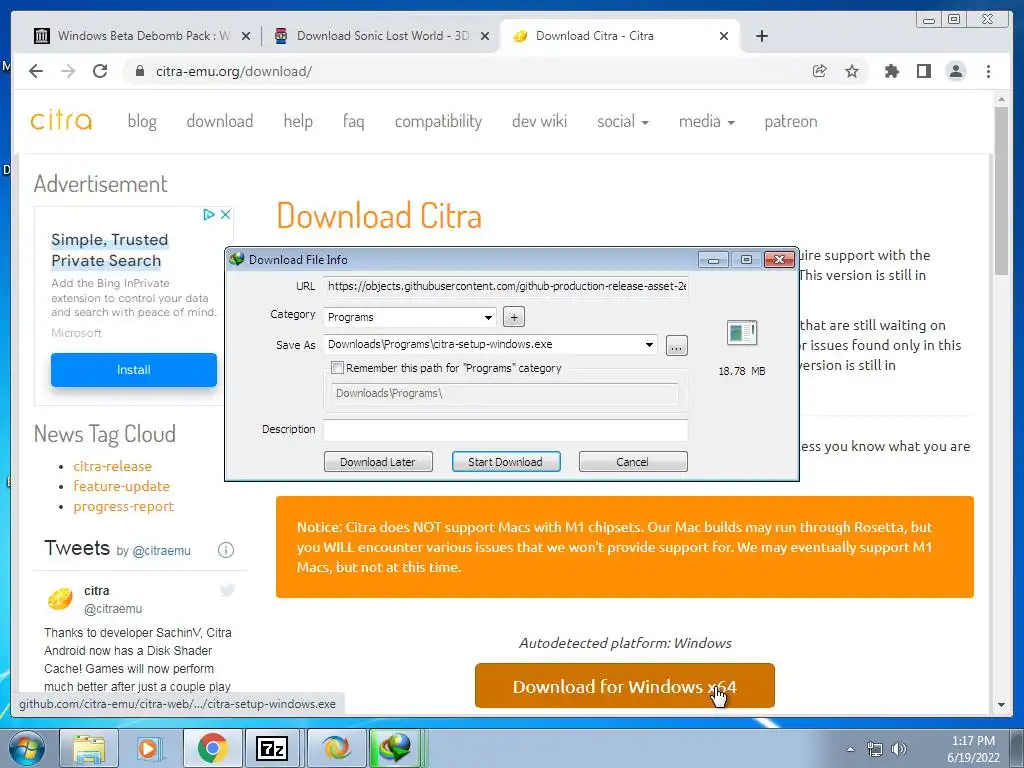1024x768 pixels.
Task: Open 7-Zip from the taskbar
Action: (x=273, y=748)
